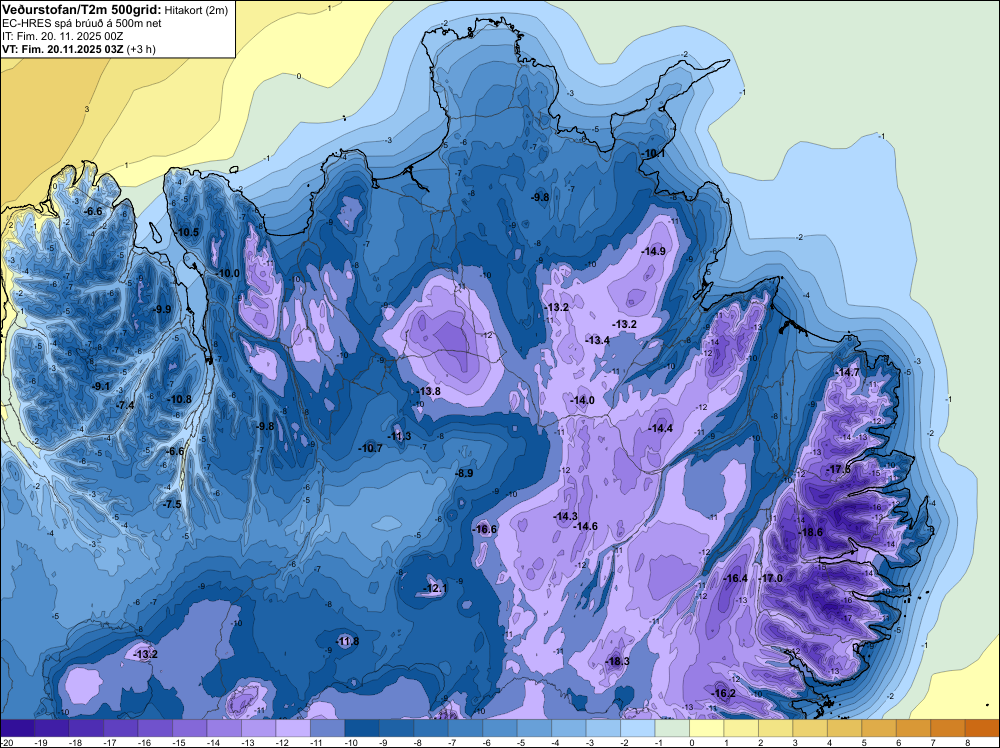Click the -11.8 temperature reading
This screenshot has width=1000, height=748.
[348, 641]
